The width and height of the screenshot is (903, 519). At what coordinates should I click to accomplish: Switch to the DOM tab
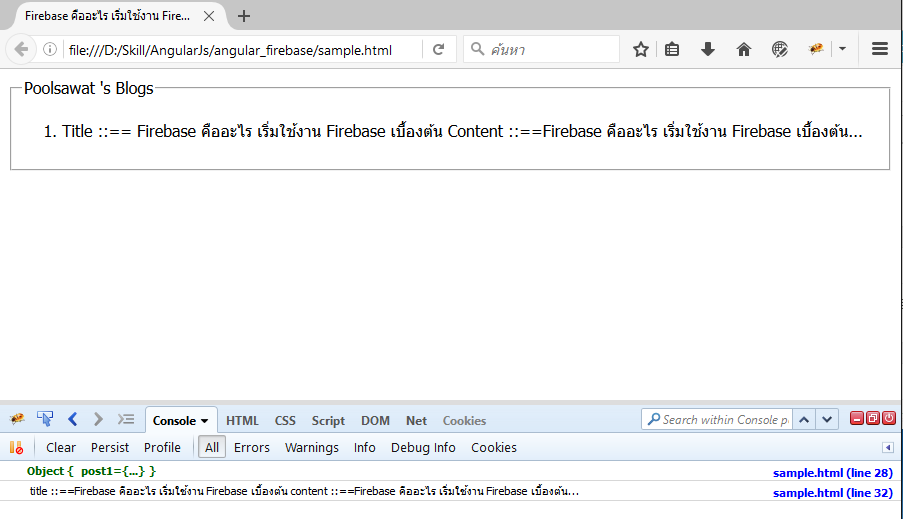click(x=375, y=420)
